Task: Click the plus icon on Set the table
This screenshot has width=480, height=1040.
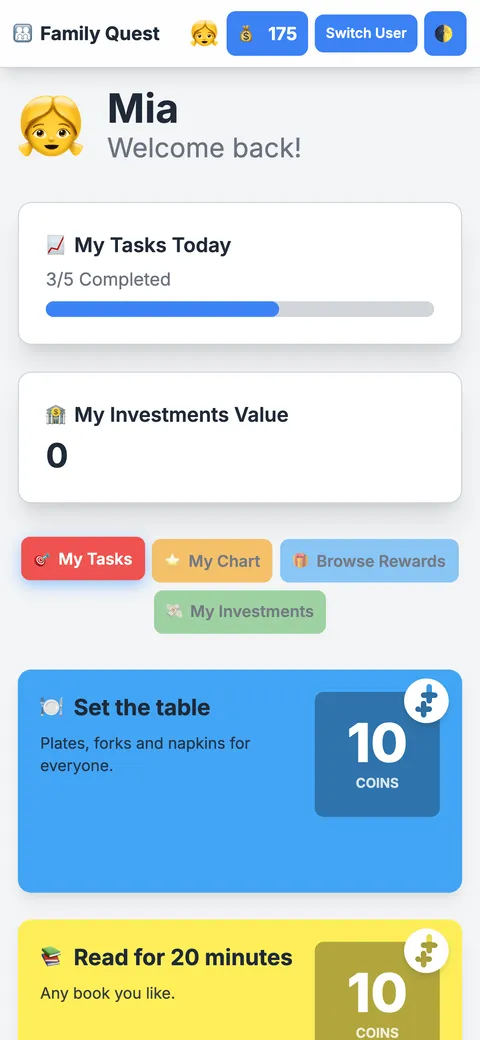Action: point(426,700)
